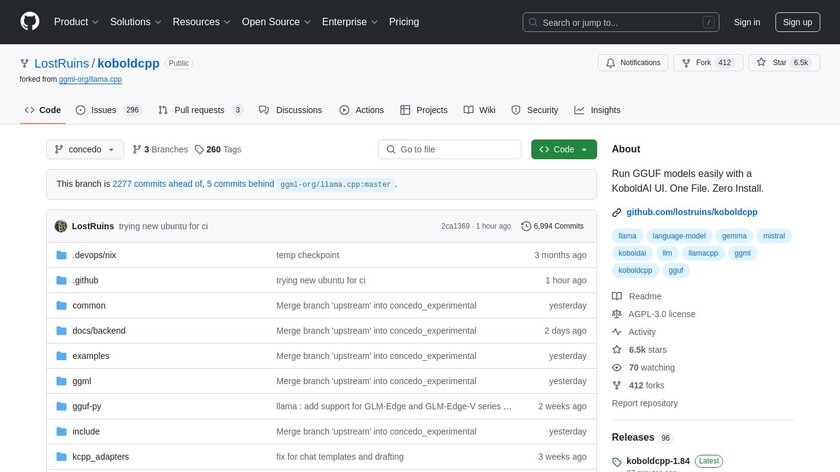View the 260 Tags
This screenshot has height=472, width=840.
tap(218, 149)
